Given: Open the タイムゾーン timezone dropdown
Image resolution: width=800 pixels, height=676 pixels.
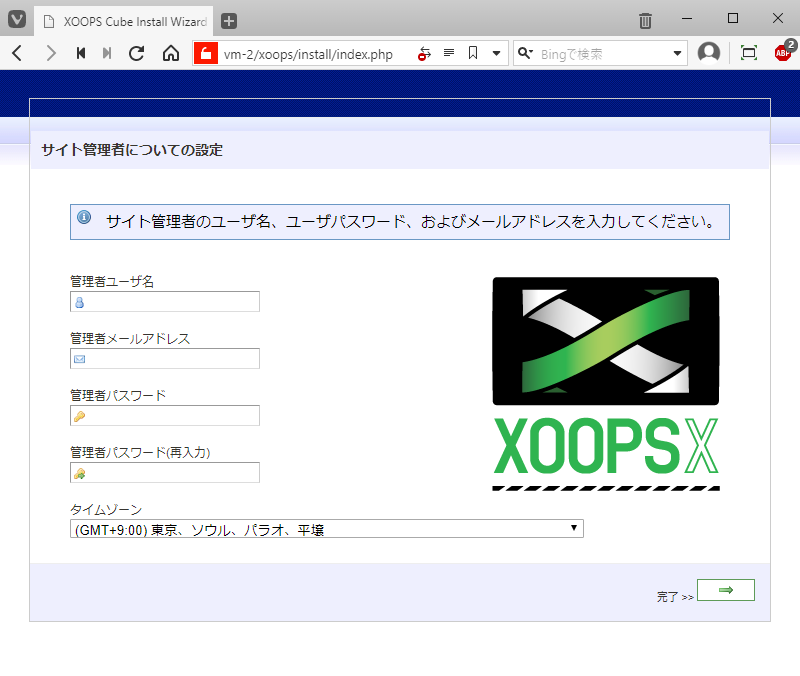Looking at the screenshot, I should (327, 529).
